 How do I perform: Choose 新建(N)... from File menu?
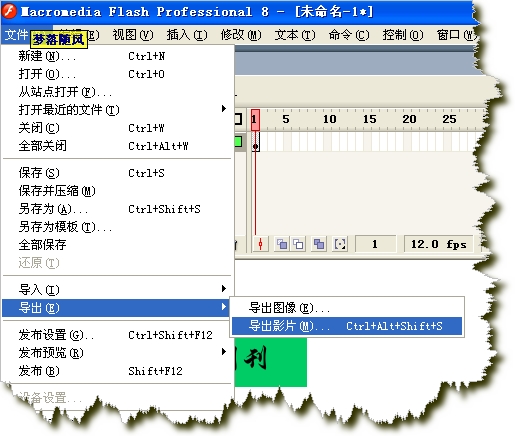(x=117, y=56)
